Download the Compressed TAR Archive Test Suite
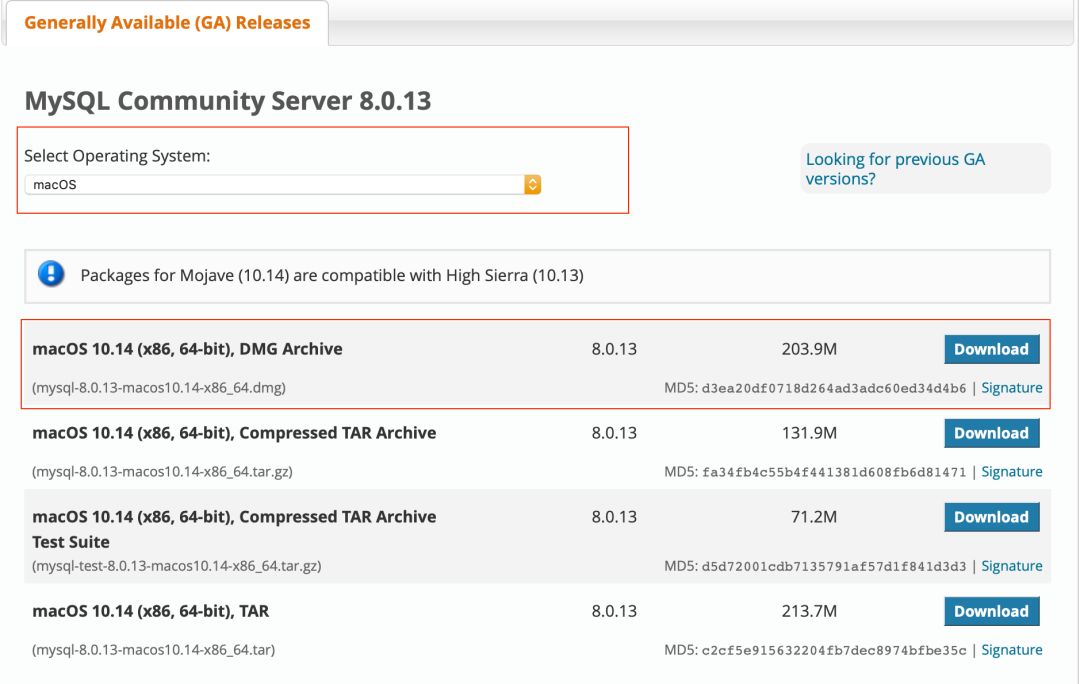 (x=991, y=517)
